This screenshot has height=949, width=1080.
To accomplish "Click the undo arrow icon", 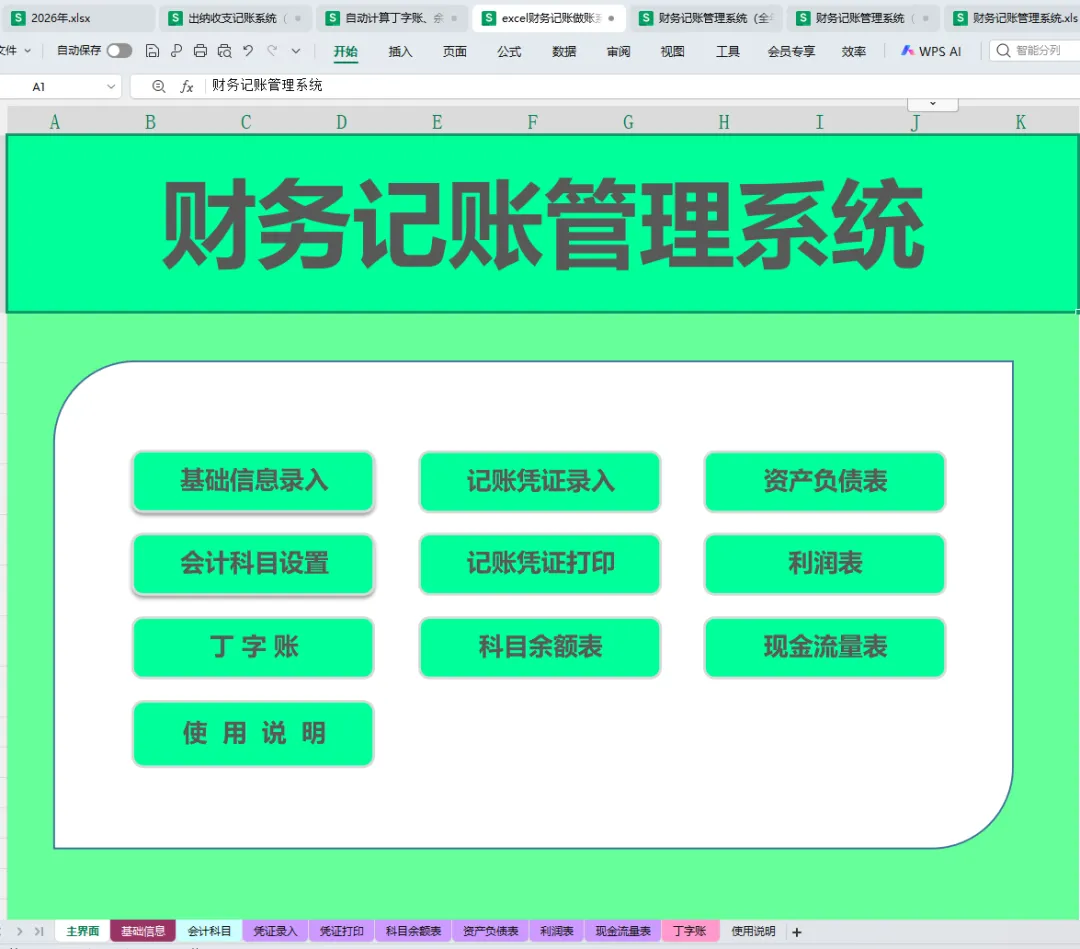I will (248, 51).
